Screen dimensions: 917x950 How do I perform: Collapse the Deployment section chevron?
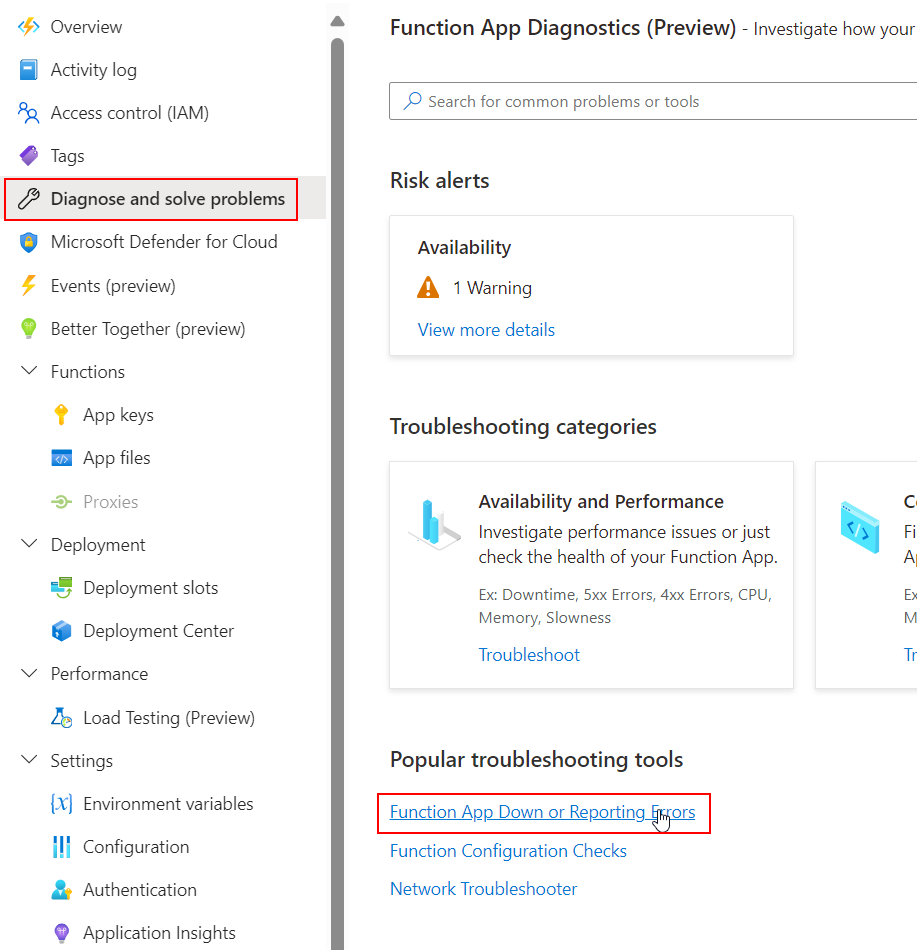click(29, 543)
